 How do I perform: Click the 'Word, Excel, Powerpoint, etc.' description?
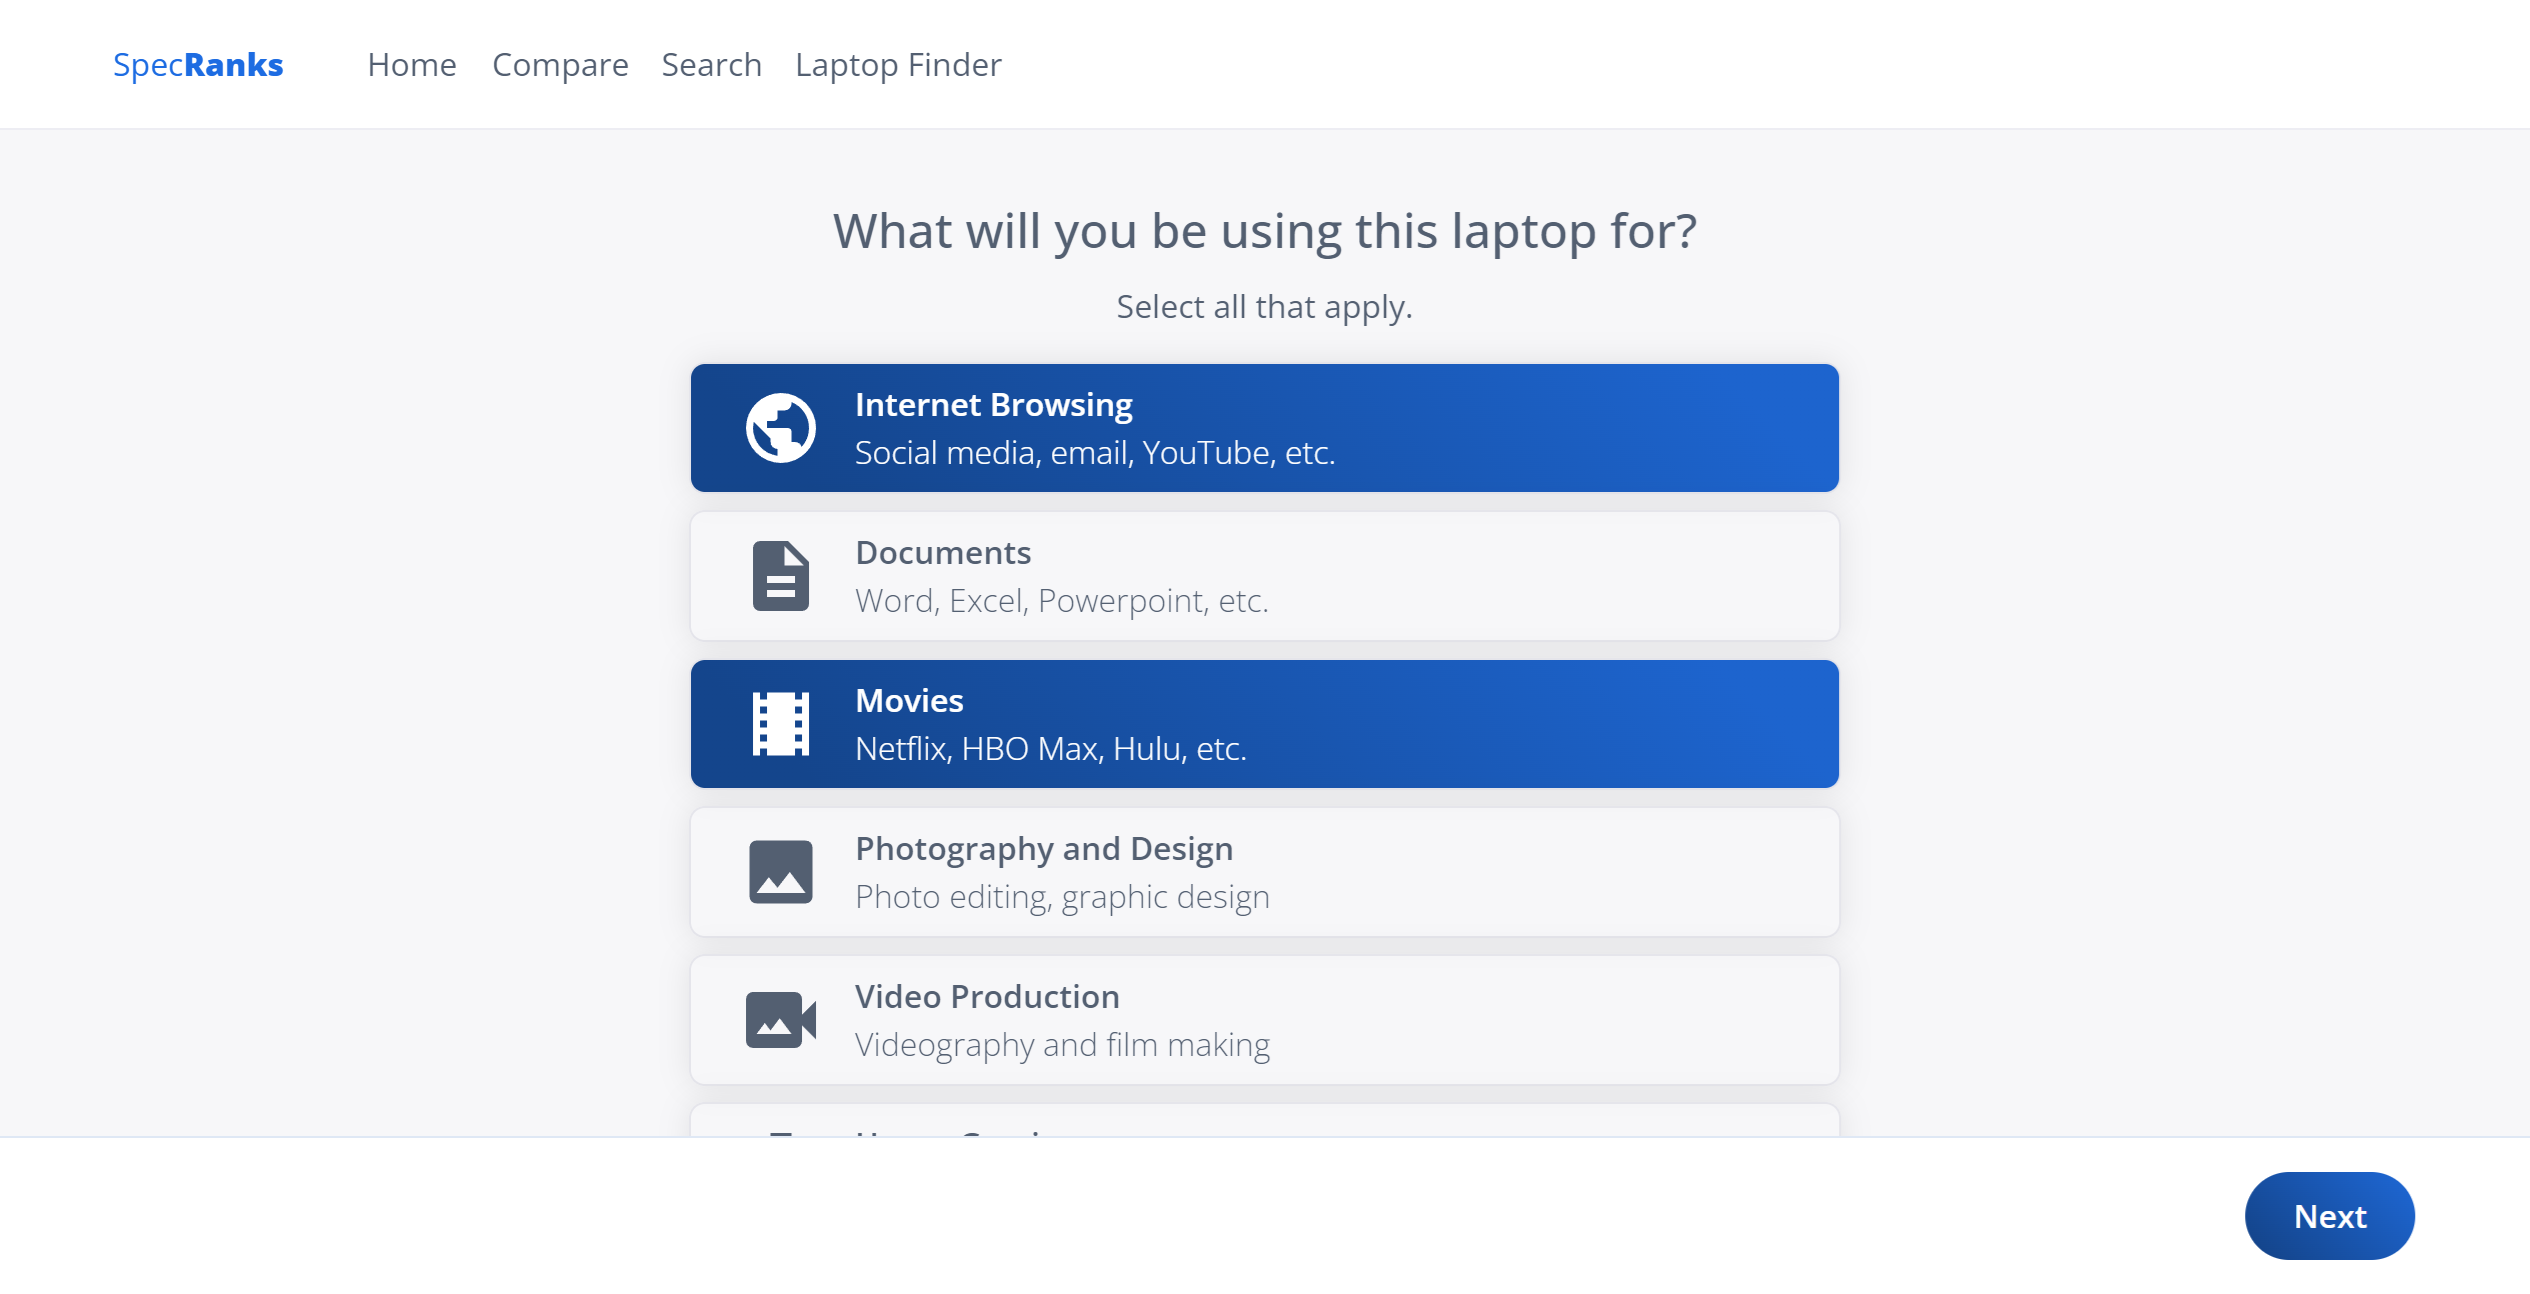(x=1061, y=601)
